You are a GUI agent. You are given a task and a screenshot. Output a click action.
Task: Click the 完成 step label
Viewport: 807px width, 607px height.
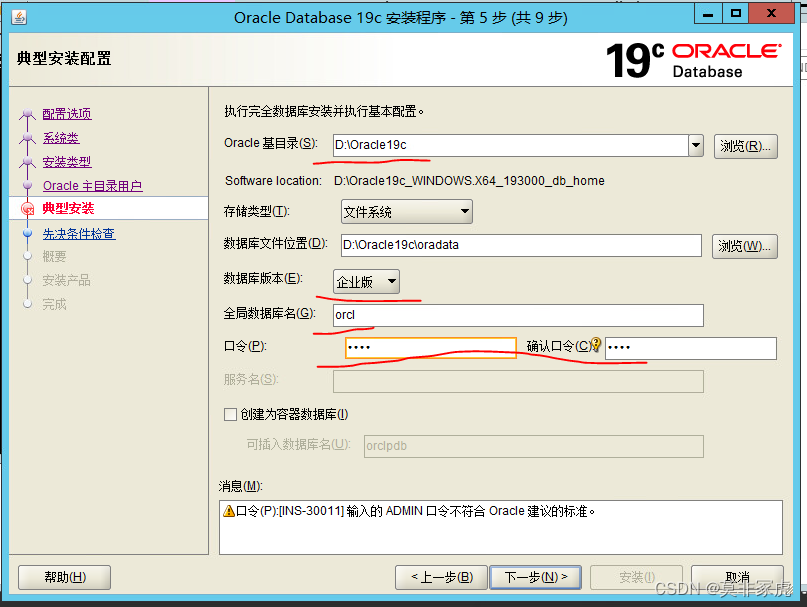coord(54,304)
